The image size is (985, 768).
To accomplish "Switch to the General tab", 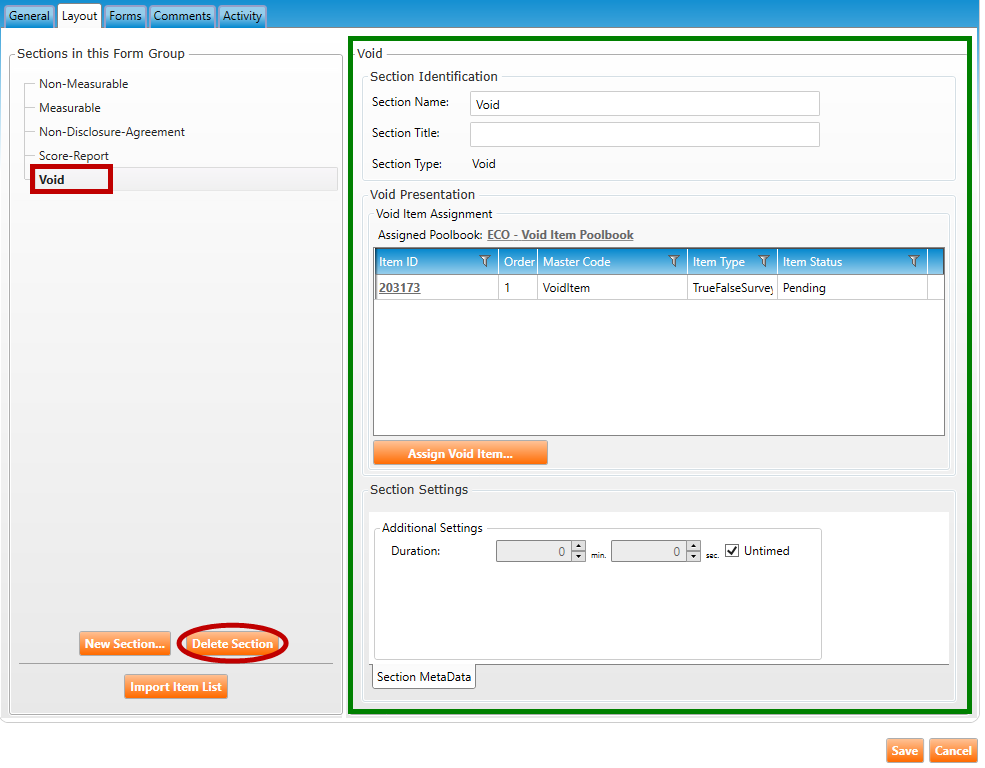I will pos(29,16).
